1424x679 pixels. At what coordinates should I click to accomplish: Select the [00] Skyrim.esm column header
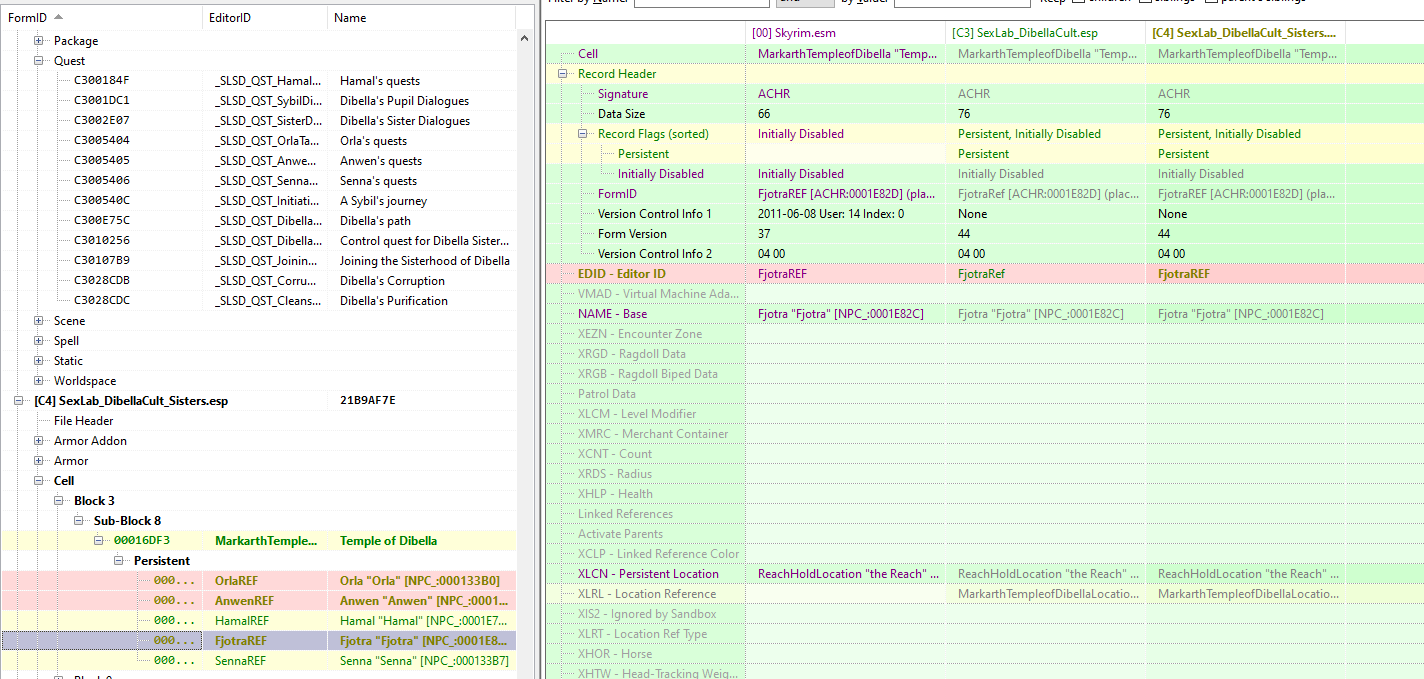click(x=845, y=33)
